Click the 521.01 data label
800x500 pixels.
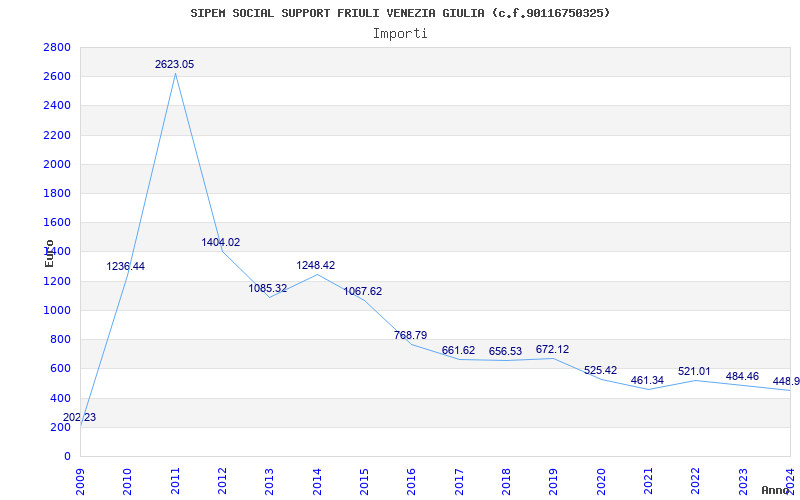pos(694,371)
